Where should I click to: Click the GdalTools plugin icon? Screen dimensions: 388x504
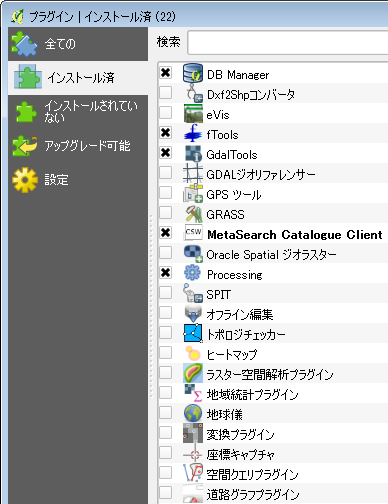[x=193, y=153]
